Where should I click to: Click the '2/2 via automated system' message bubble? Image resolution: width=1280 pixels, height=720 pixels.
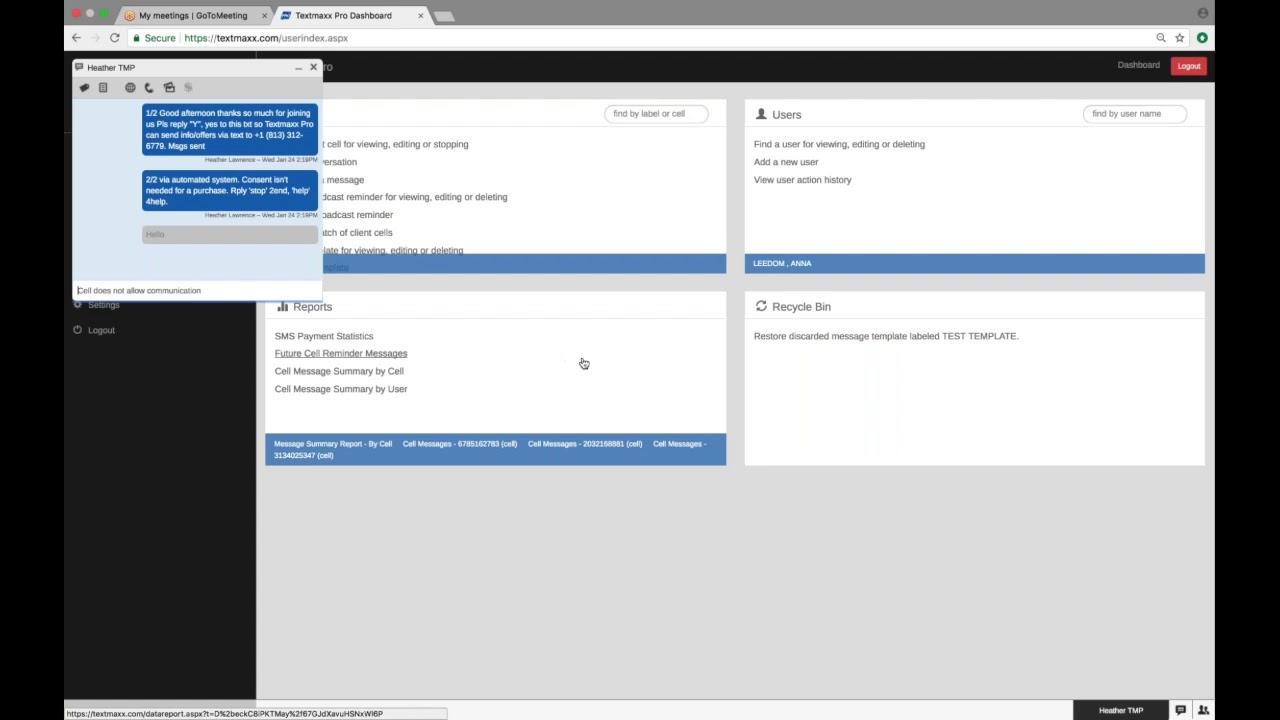tap(230, 191)
